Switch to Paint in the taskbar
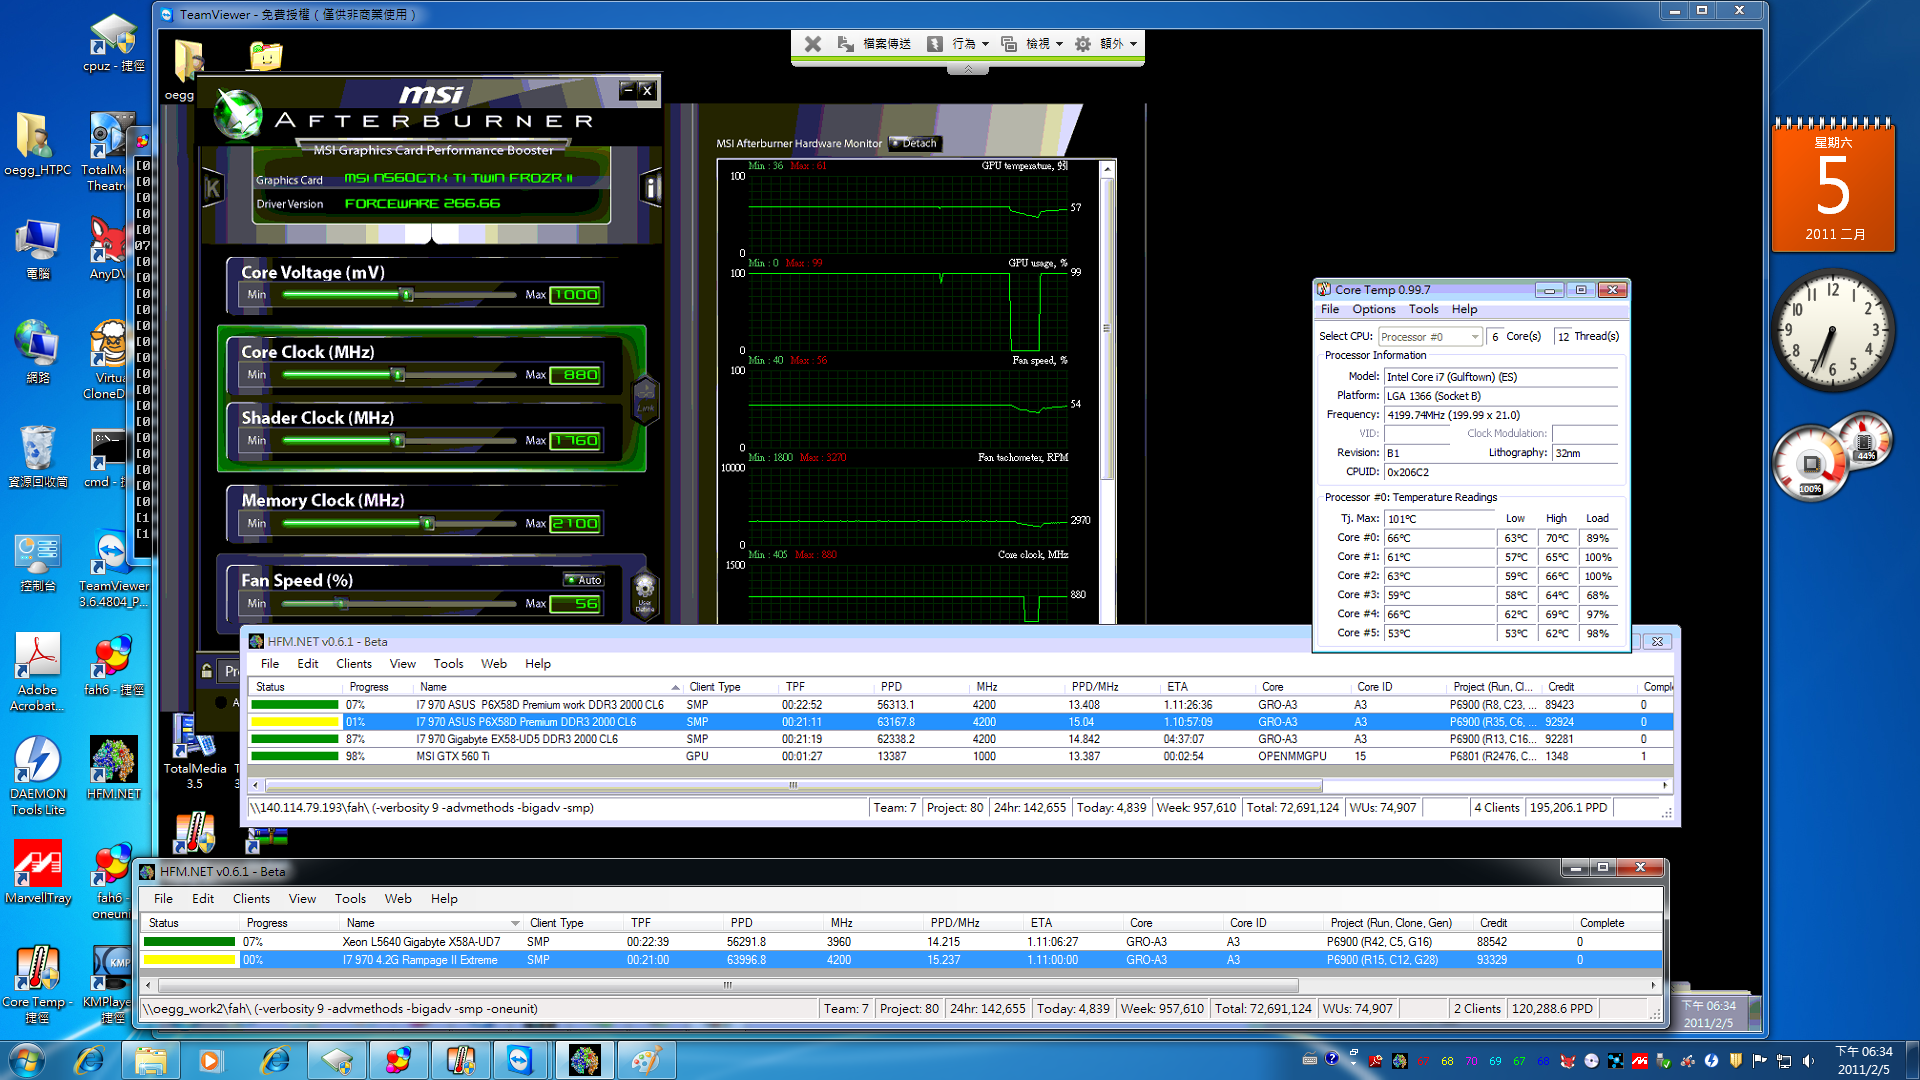The image size is (1920, 1080). click(x=645, y=1059)
